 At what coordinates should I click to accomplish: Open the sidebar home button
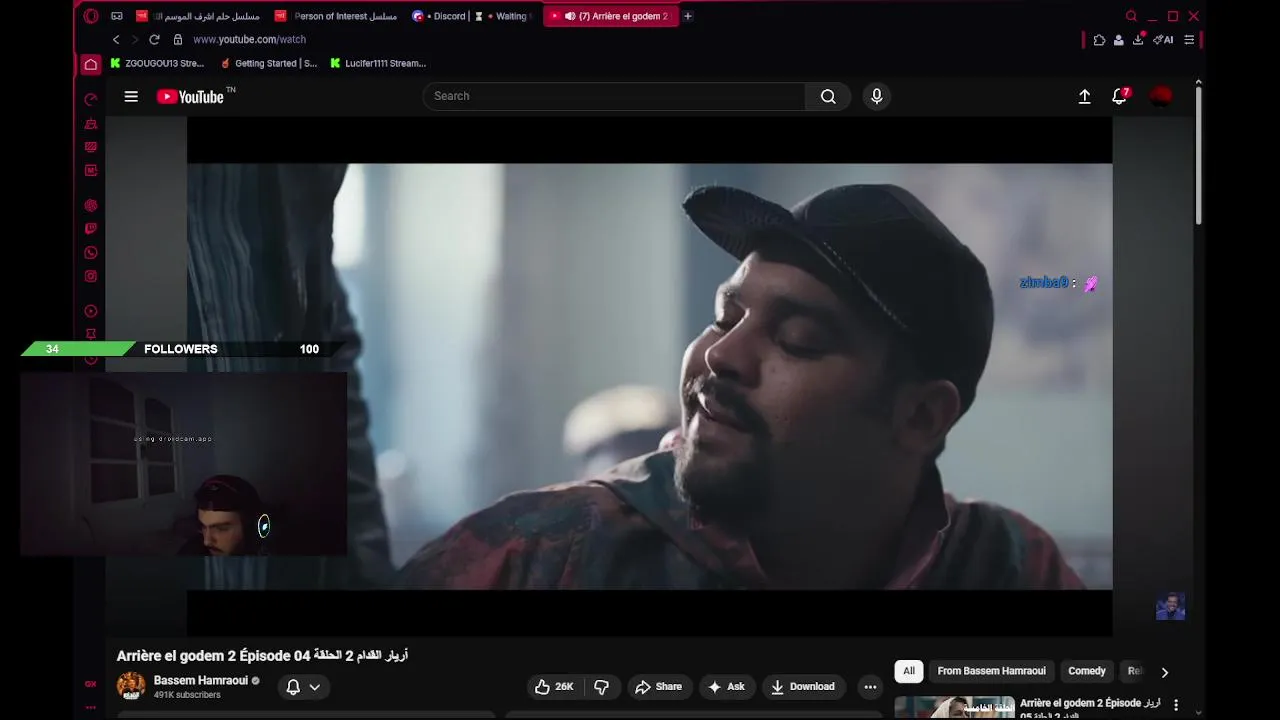91,64
